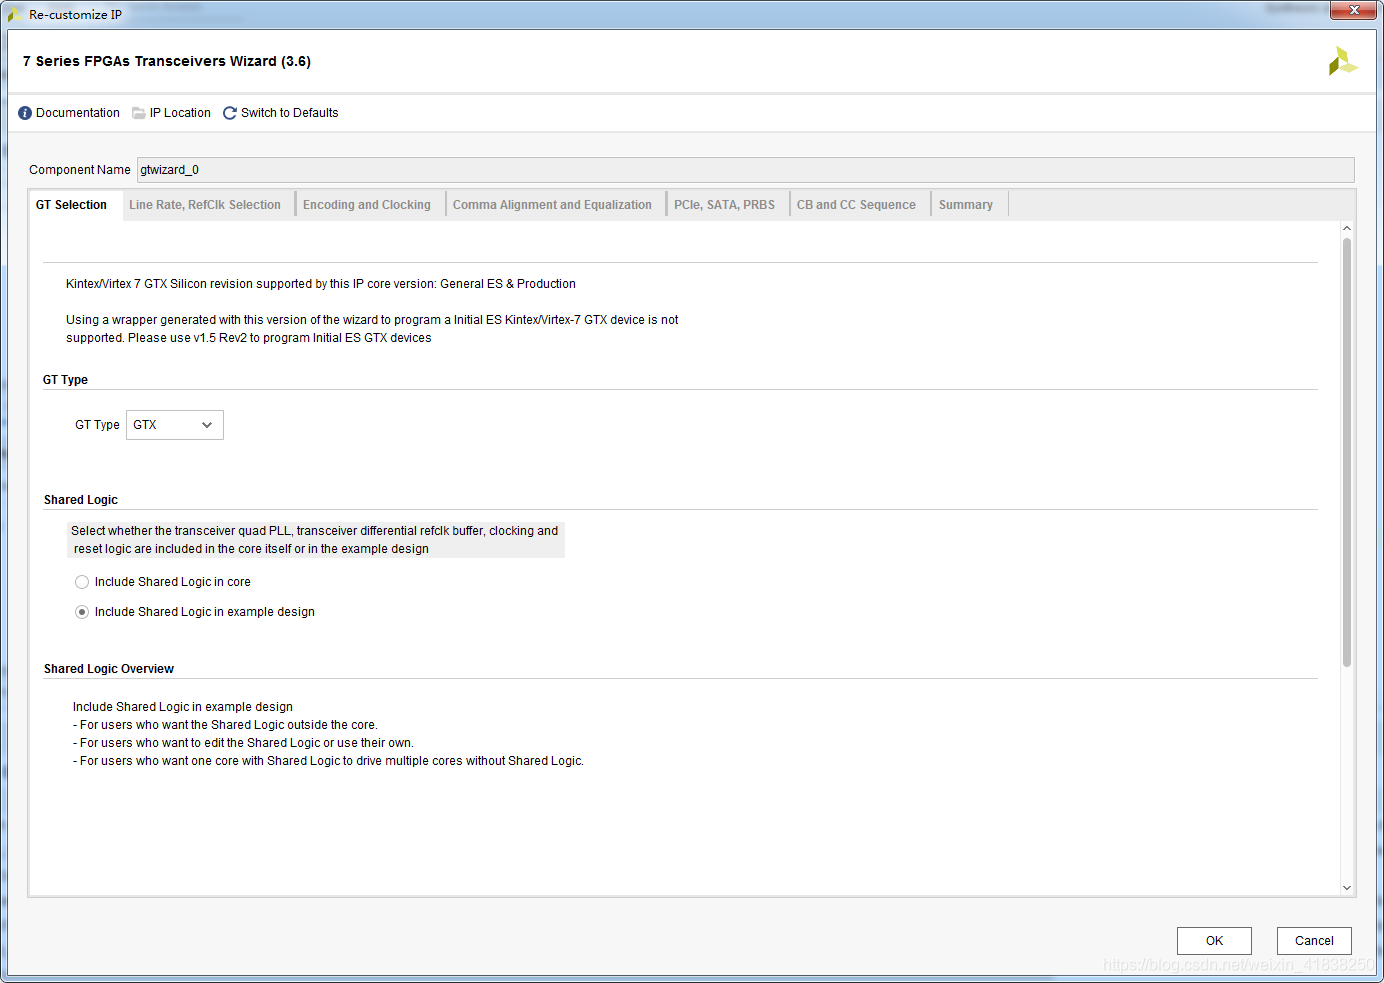Viewport: 1384px width, 983px height.
Task: Switch to PCIe, SATA, PRBS tab
Action: (724, 205)
